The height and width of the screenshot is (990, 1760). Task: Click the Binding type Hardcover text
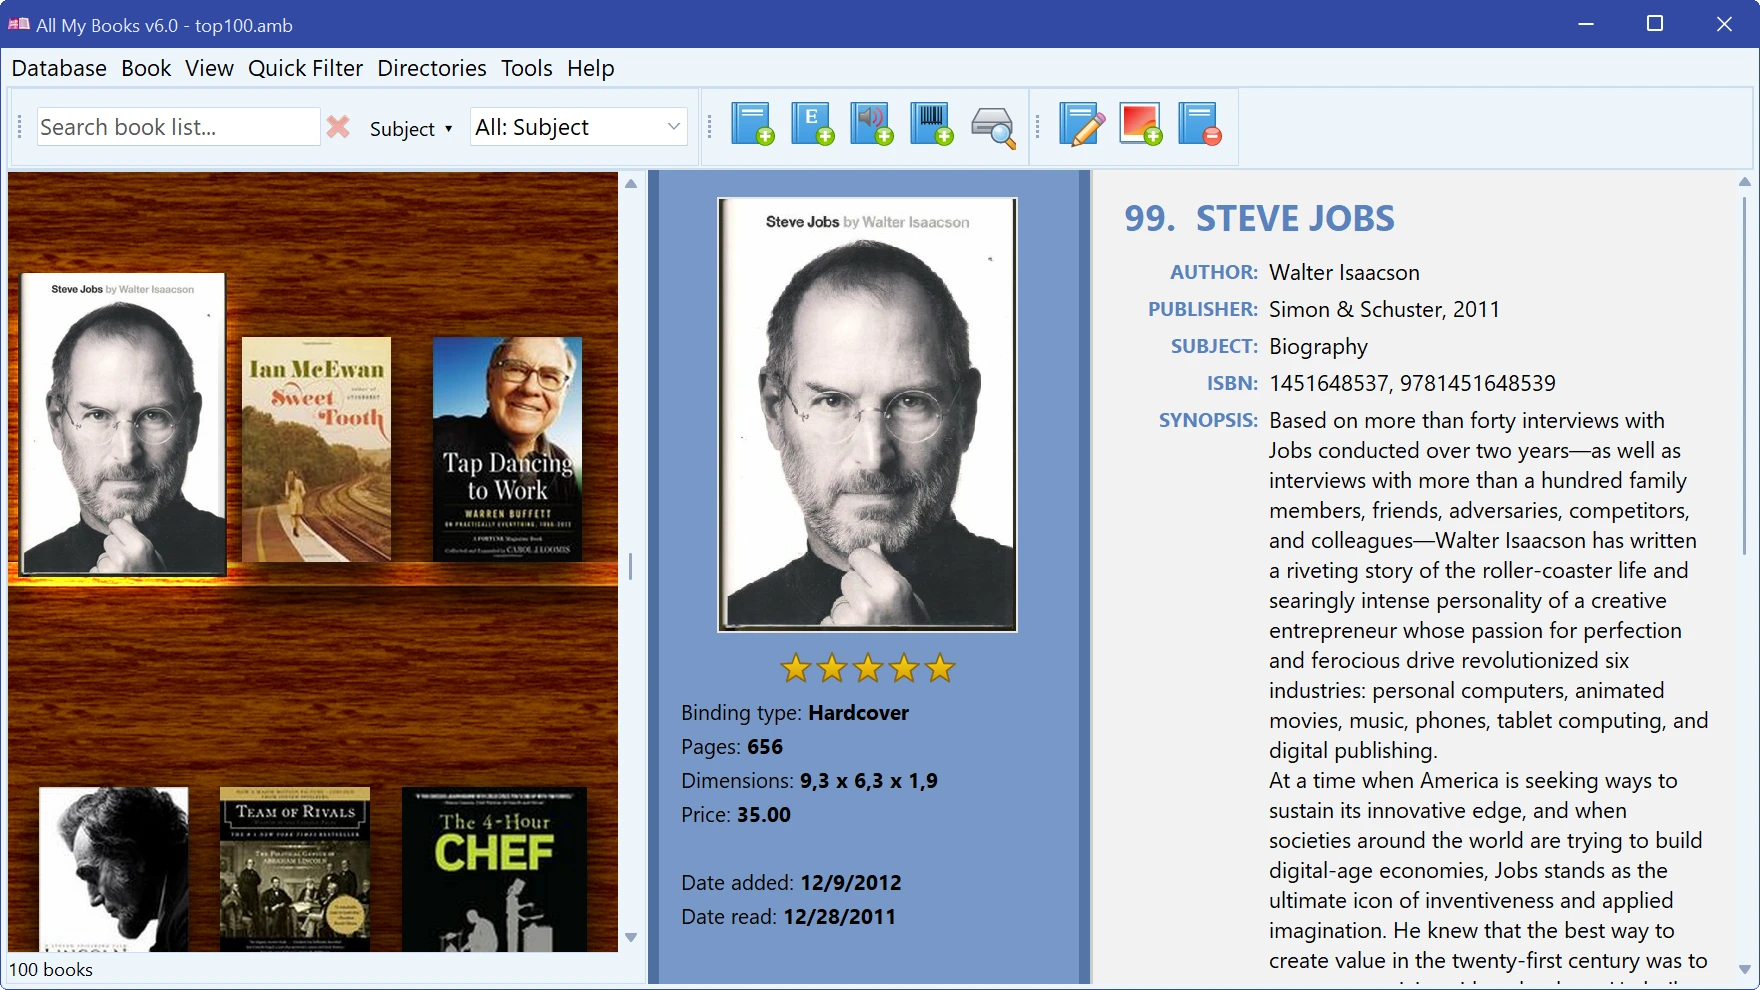795,713
